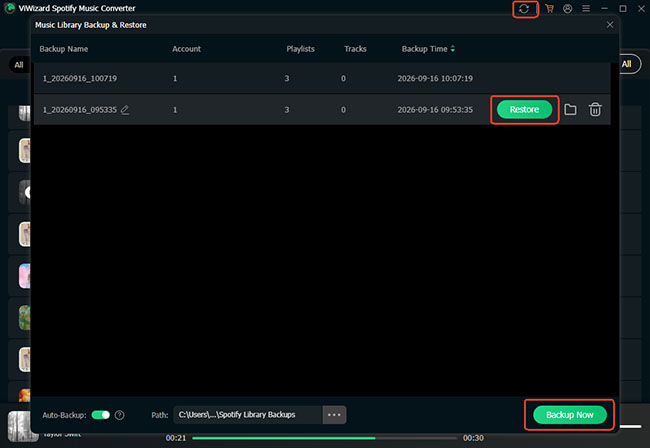
Task: Click the Backup Name column header
Action: pyautogui.click(x=64, y=49)
